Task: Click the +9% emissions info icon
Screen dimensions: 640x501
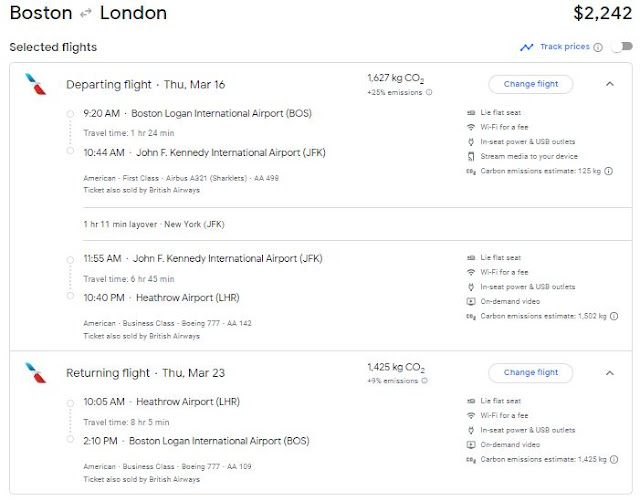Action: pos(425,382)
